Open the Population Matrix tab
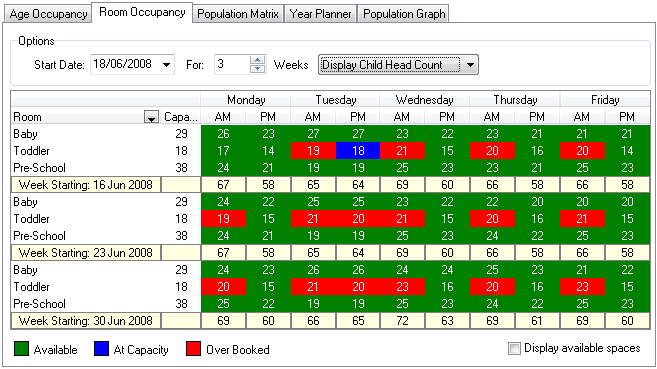657x369 pixels. [238, 14]
